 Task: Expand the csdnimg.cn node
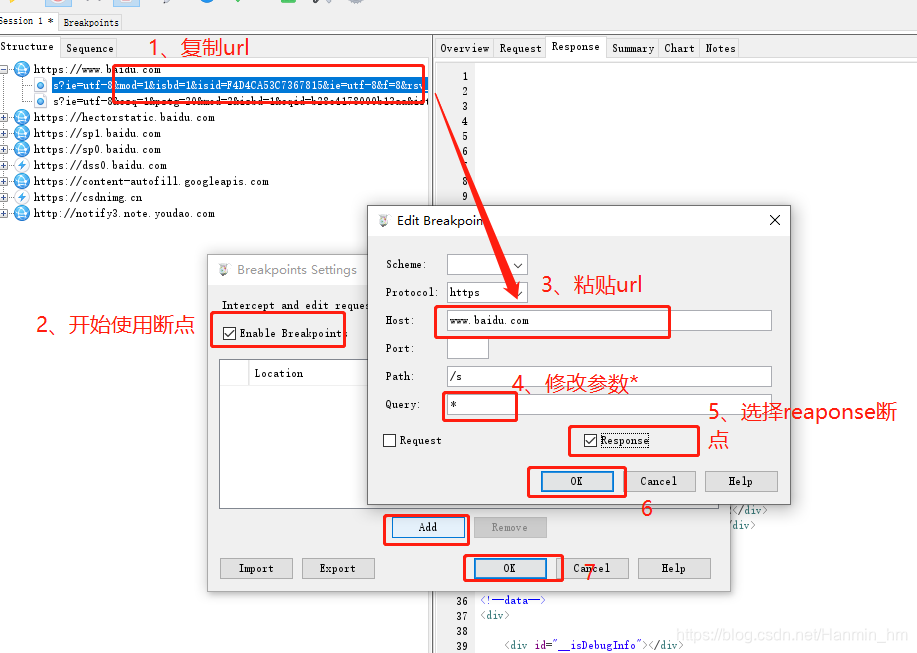tap(4, 198)
